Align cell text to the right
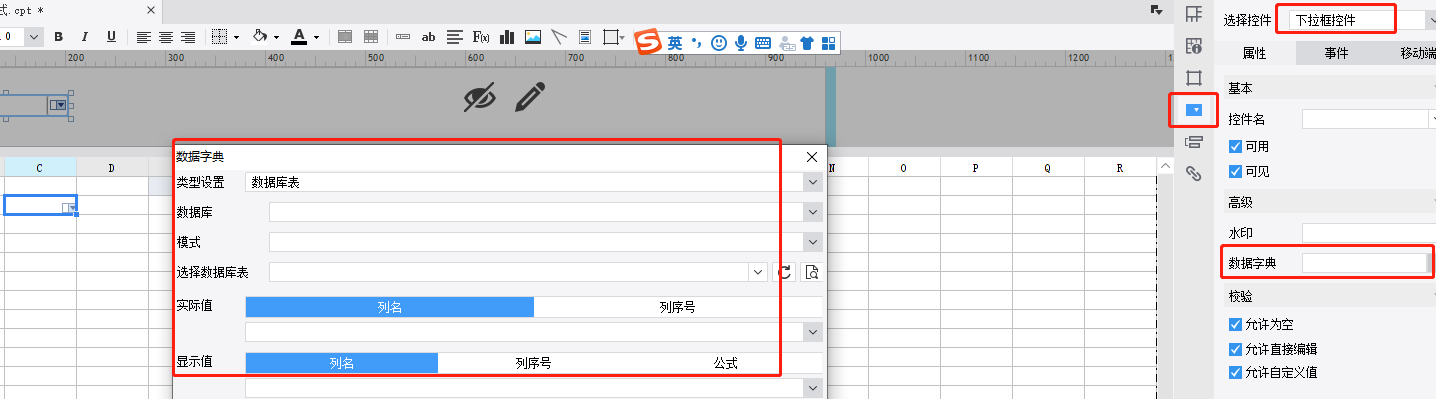Screen dimensions: 1436x399 click(x=189, y=37)
